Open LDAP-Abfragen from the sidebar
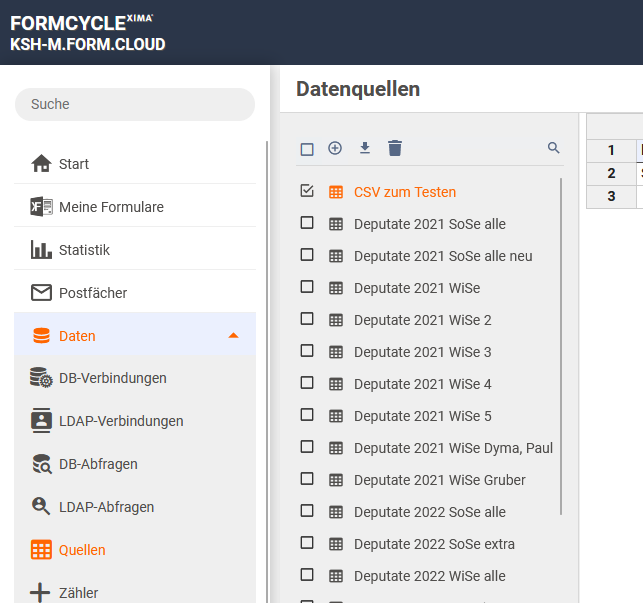643x603 pixels. point(106,507)
